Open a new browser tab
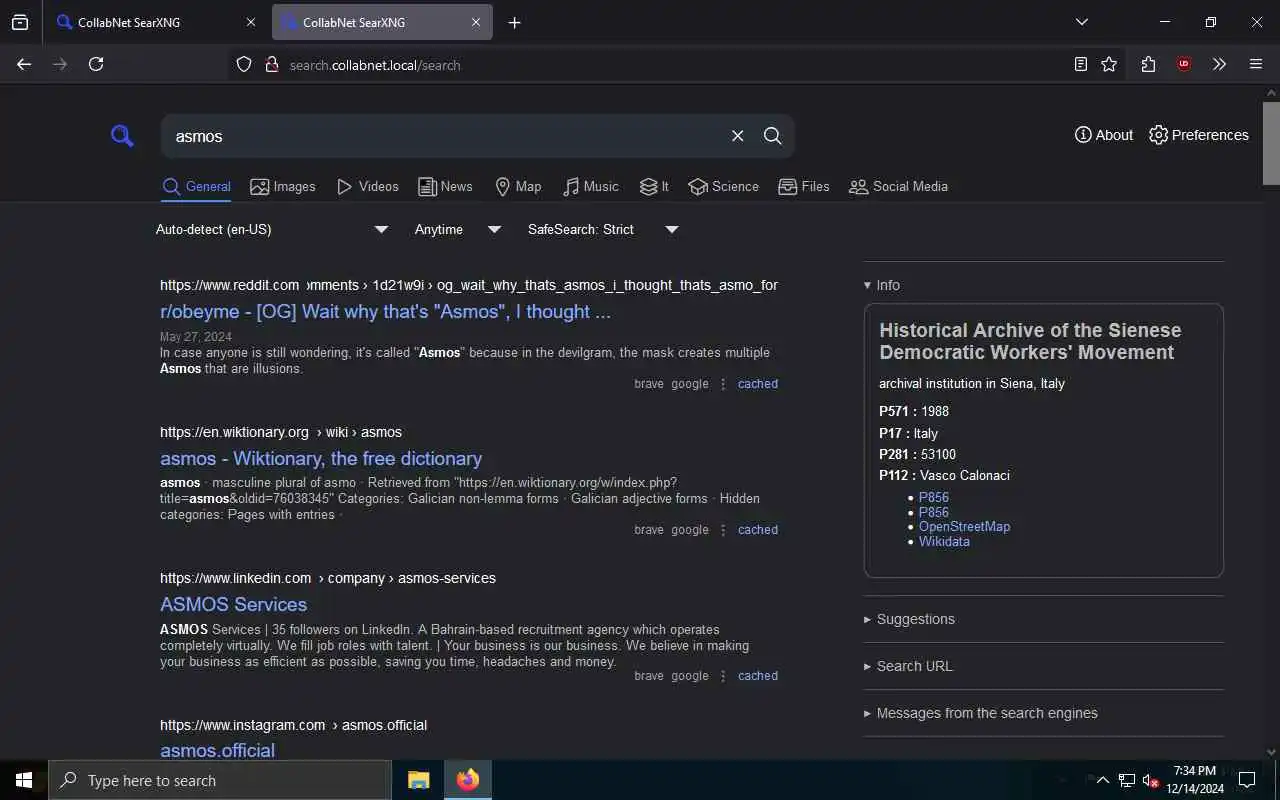1280x800 pixels. pyautogui.click(x=514, y=22)
